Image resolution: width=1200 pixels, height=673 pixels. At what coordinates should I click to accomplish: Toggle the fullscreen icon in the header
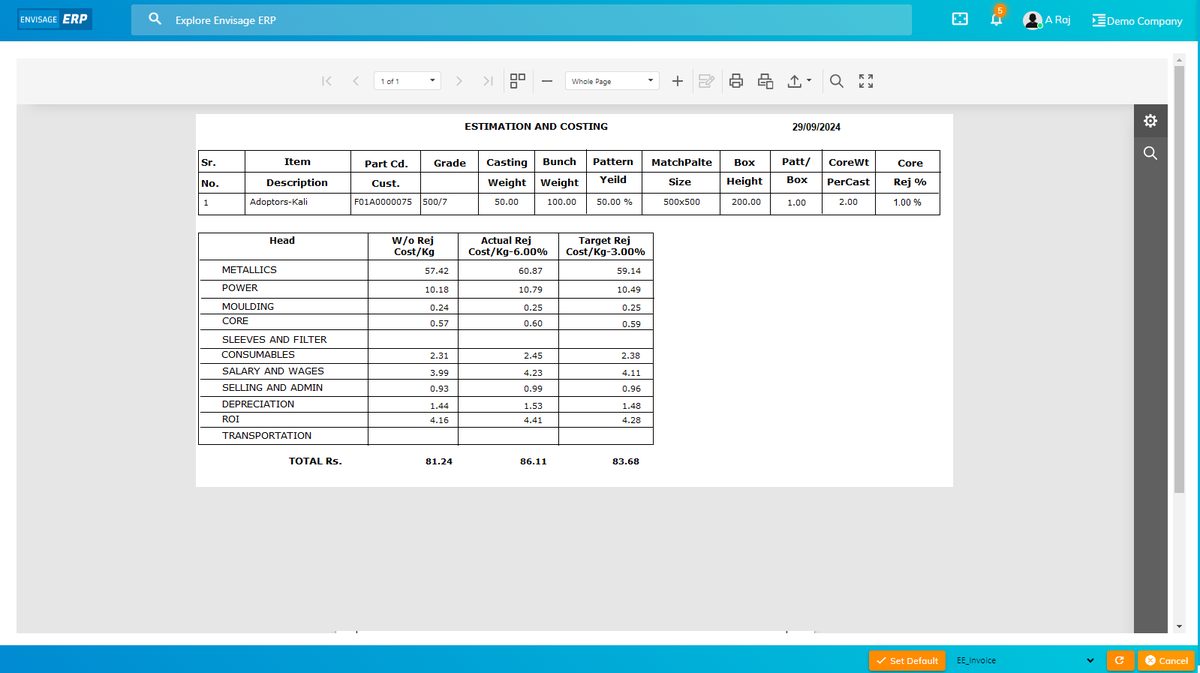[x=960, y=19]
